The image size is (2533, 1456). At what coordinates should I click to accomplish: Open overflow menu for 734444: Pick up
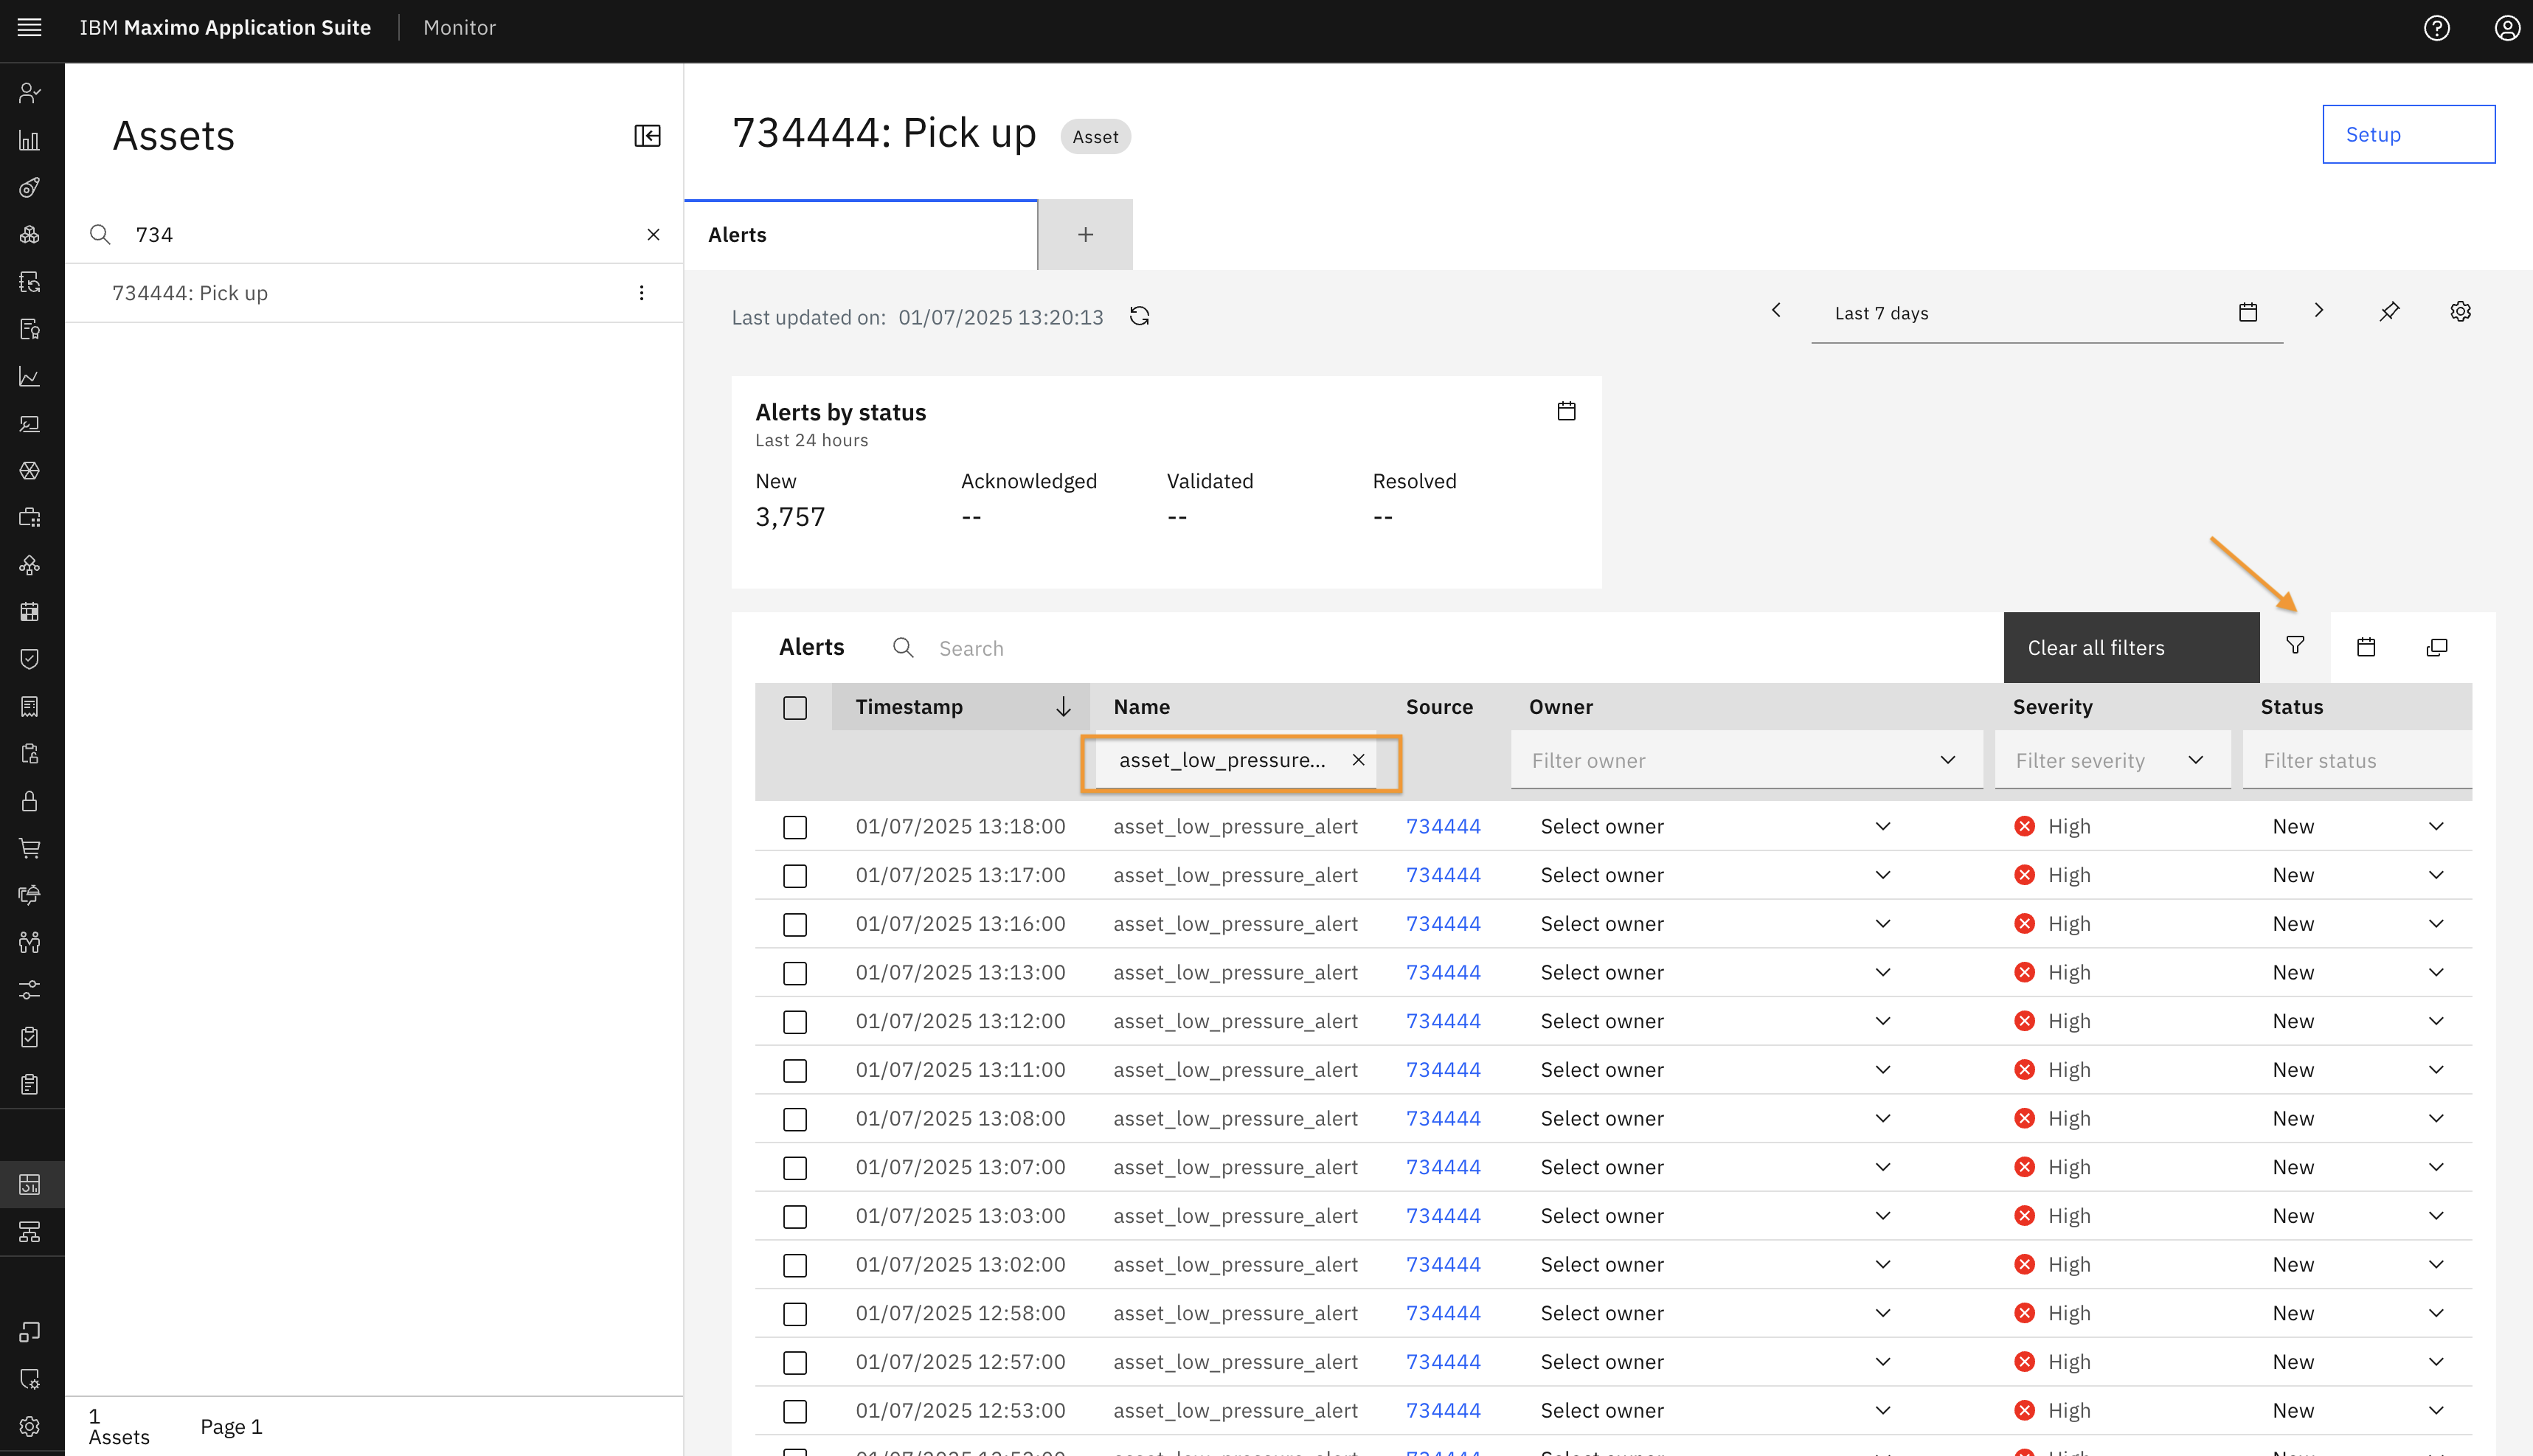point(641,292)
